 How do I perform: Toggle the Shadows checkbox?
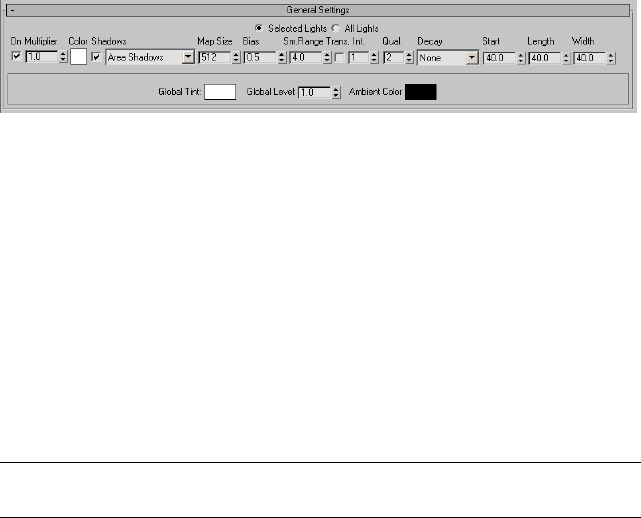point(96,57)
